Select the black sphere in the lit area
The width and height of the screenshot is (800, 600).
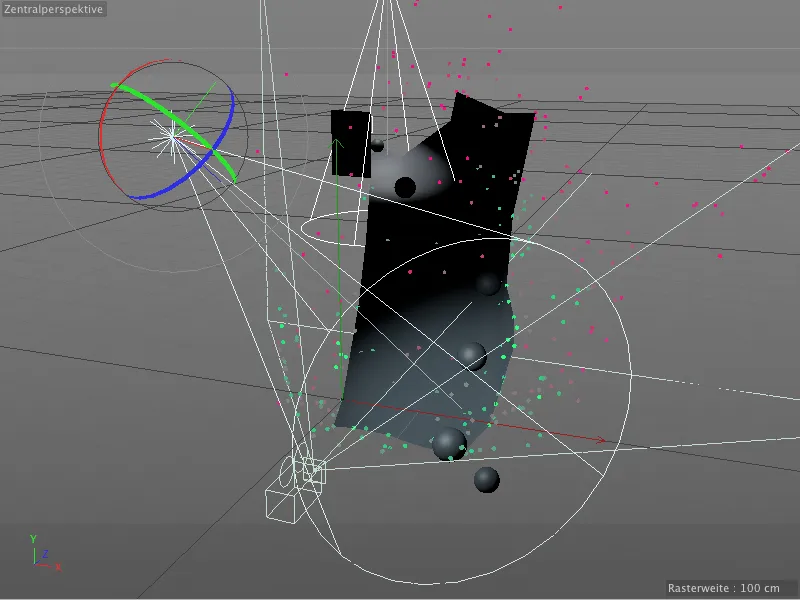405,187
